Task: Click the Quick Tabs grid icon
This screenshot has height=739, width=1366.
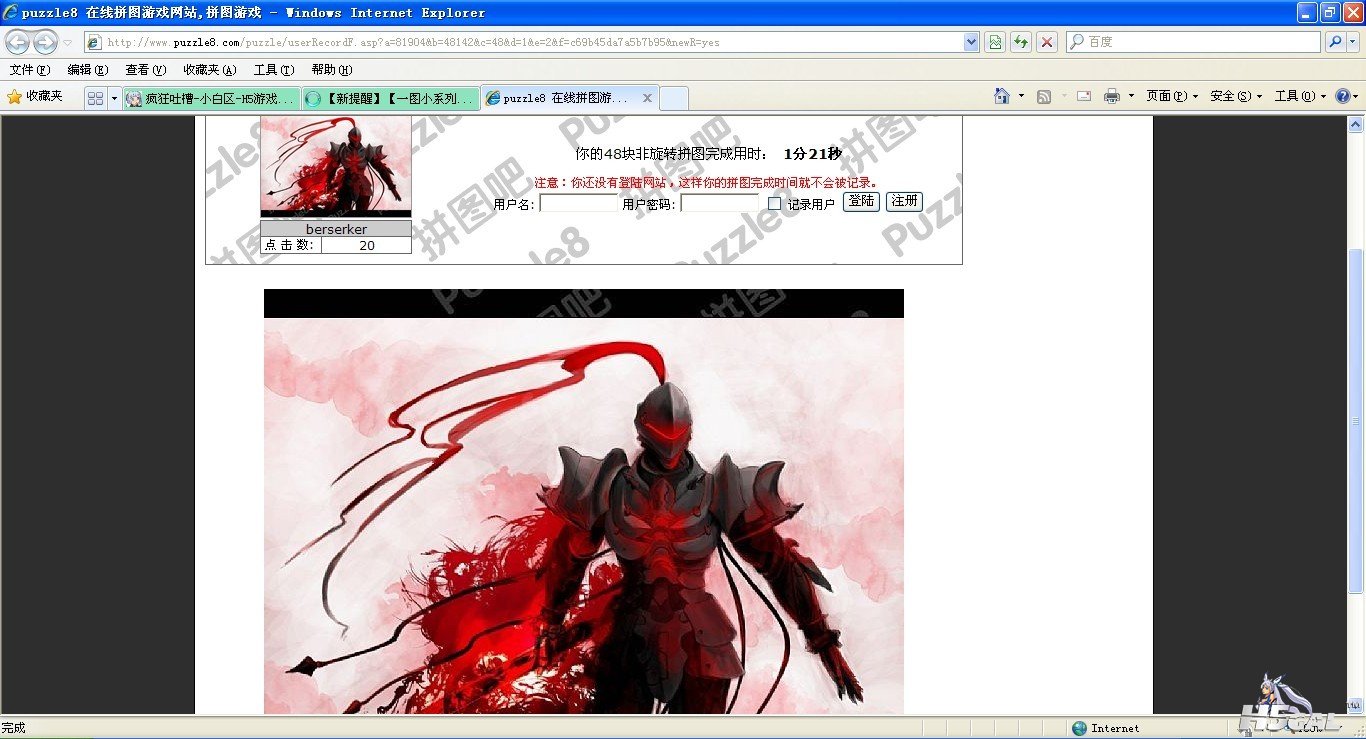Action: tap(95, 98)
